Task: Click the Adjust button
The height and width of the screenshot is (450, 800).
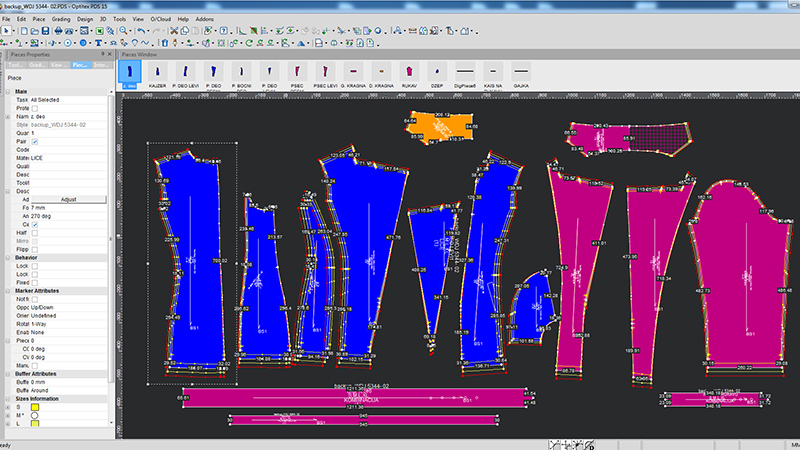Action: click(68, 199)
